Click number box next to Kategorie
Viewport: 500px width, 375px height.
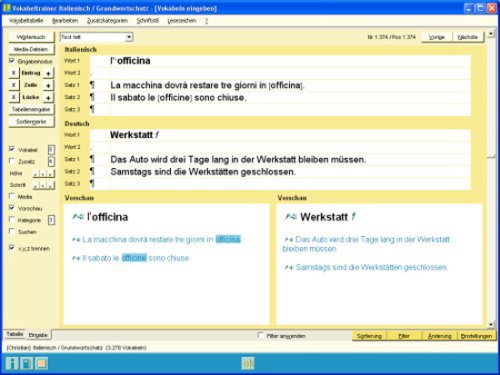pyautogui.click(x=51, y=220)
